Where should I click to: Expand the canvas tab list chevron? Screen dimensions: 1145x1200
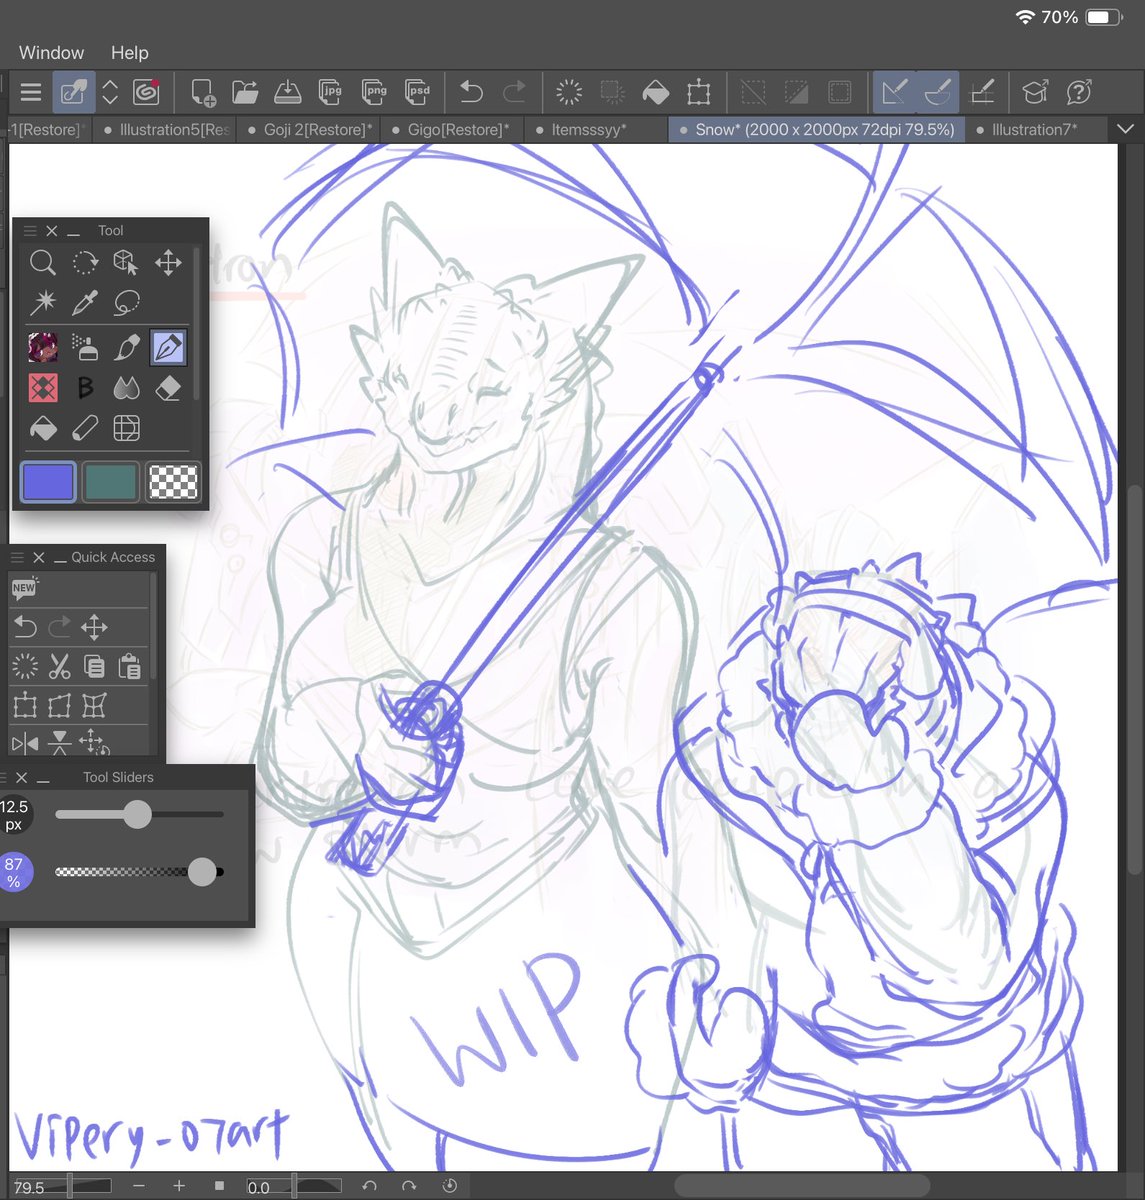[x=1125, y=130]
